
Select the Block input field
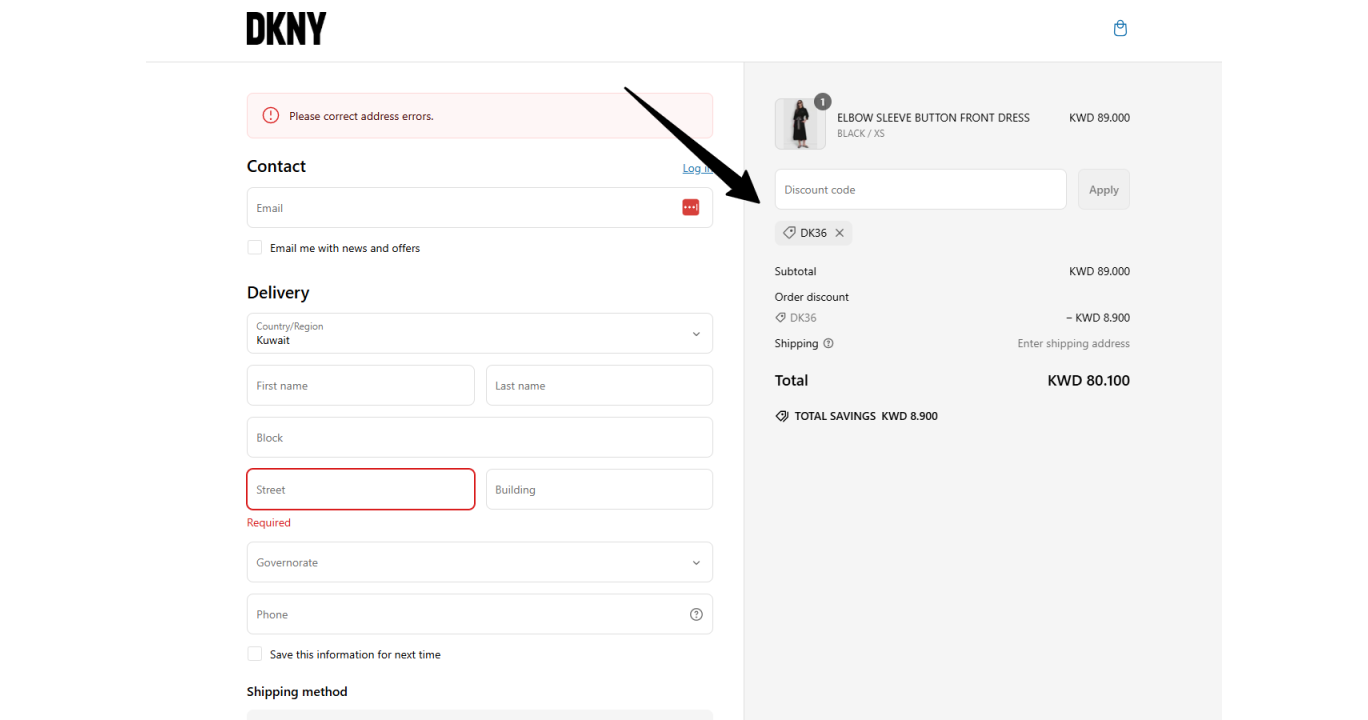[480, 437]
